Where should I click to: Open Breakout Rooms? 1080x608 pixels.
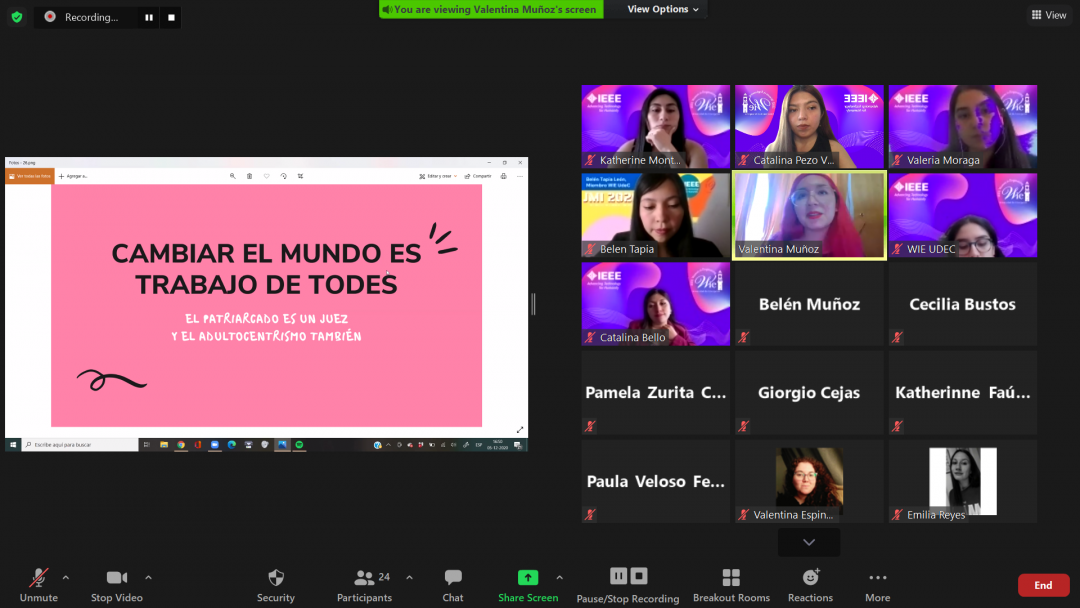pos(731,584)
